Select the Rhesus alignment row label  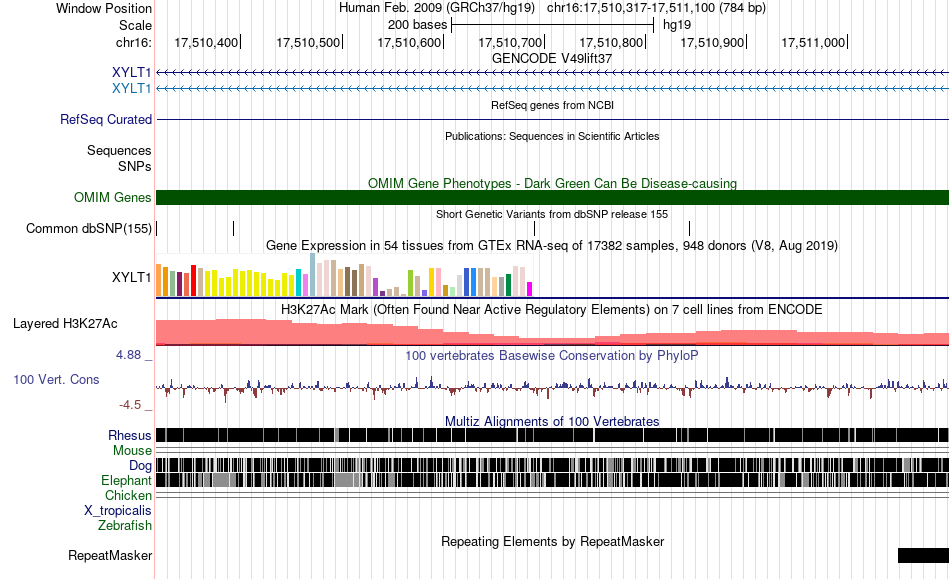[130, 435]
